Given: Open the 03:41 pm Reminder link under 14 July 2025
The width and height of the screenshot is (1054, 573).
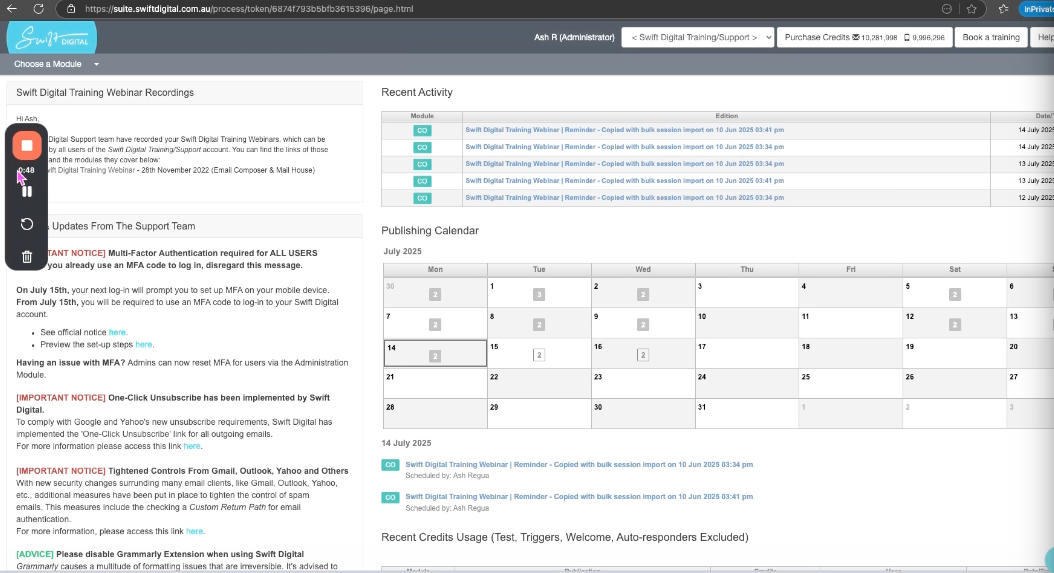Looking at the screenshot, I should (579, 497).
